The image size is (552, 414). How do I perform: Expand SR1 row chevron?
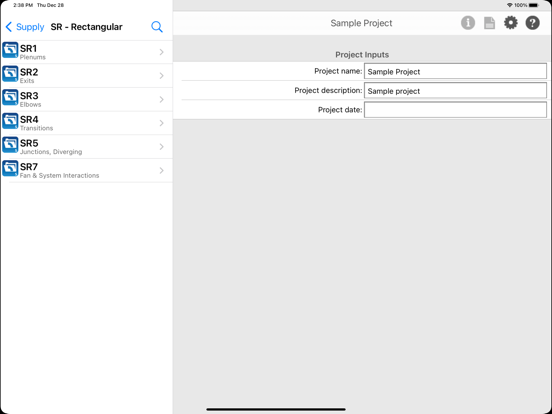click(x=162, y=52)
